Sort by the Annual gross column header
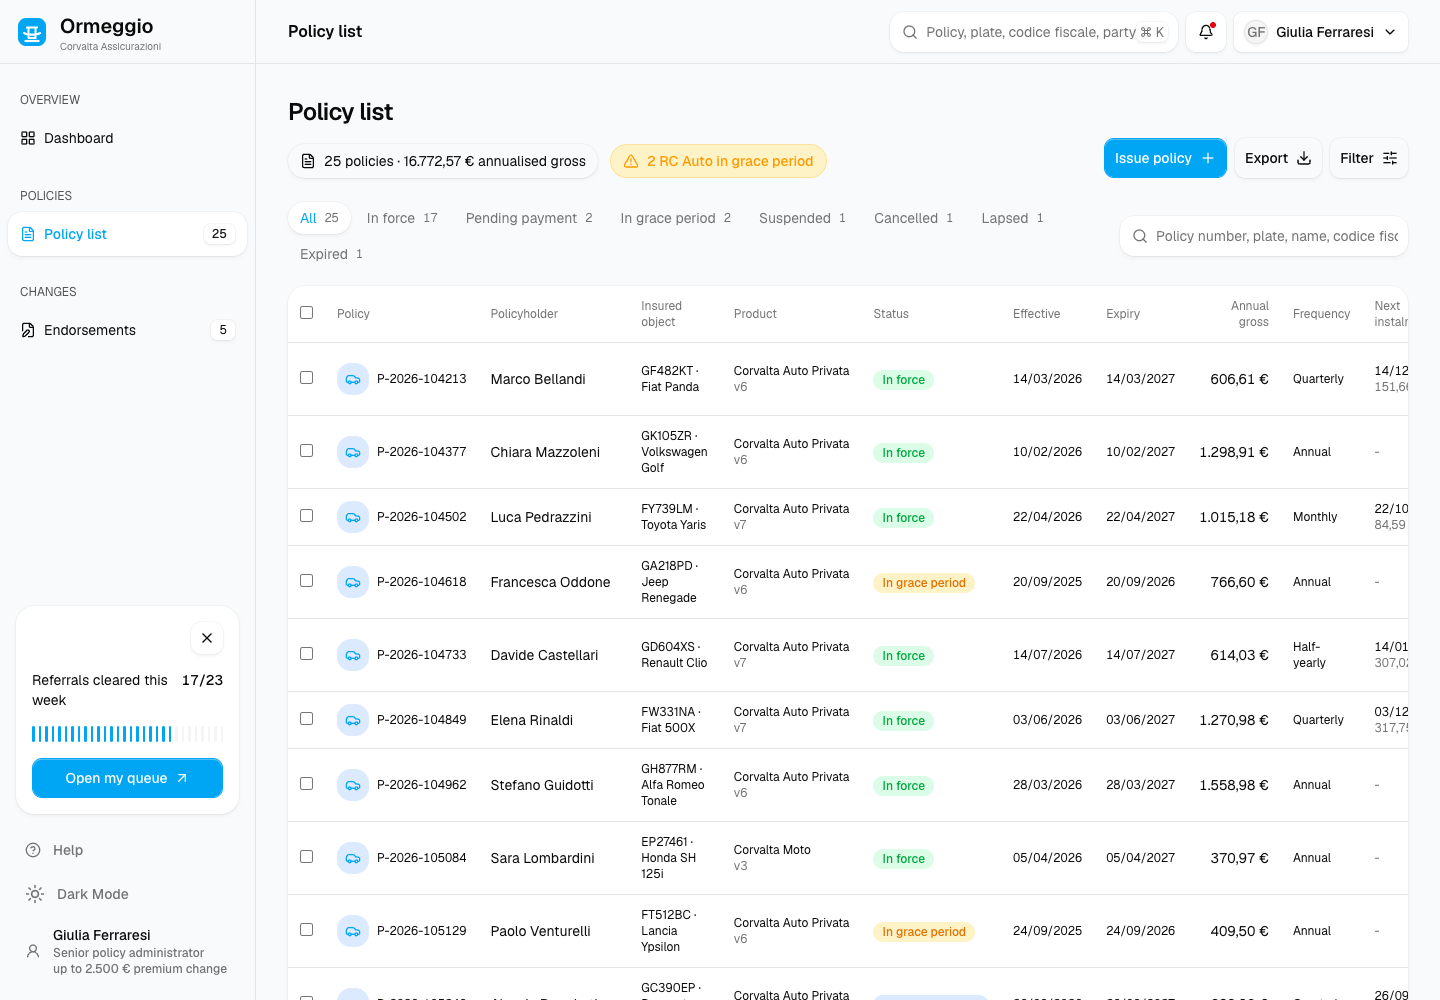This screenshot has height=1000, width=1440. coord(1249,314)
